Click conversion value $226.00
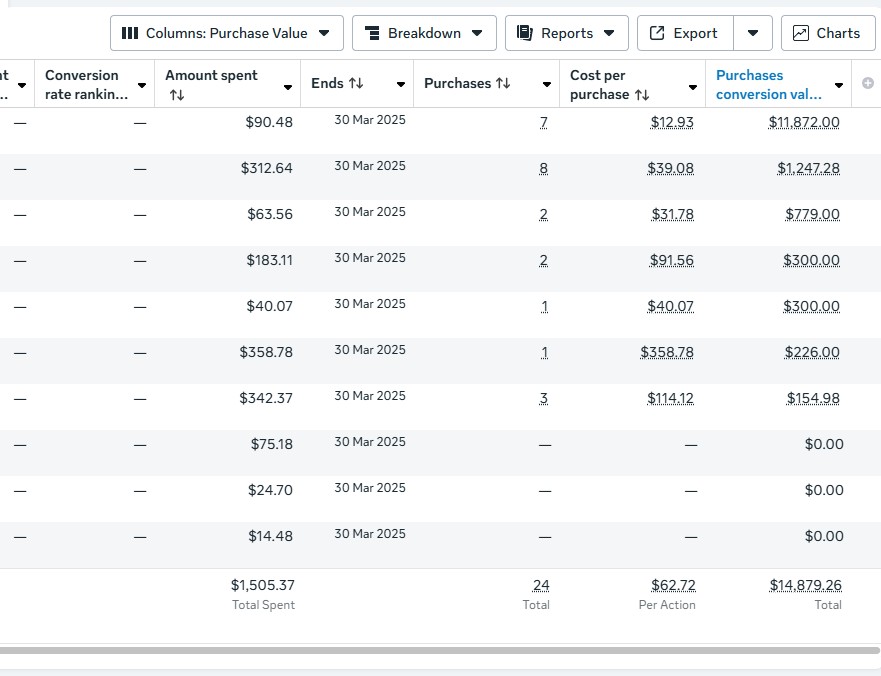The height and width of the screenshot is (676, 881). (x=812, y=353)
